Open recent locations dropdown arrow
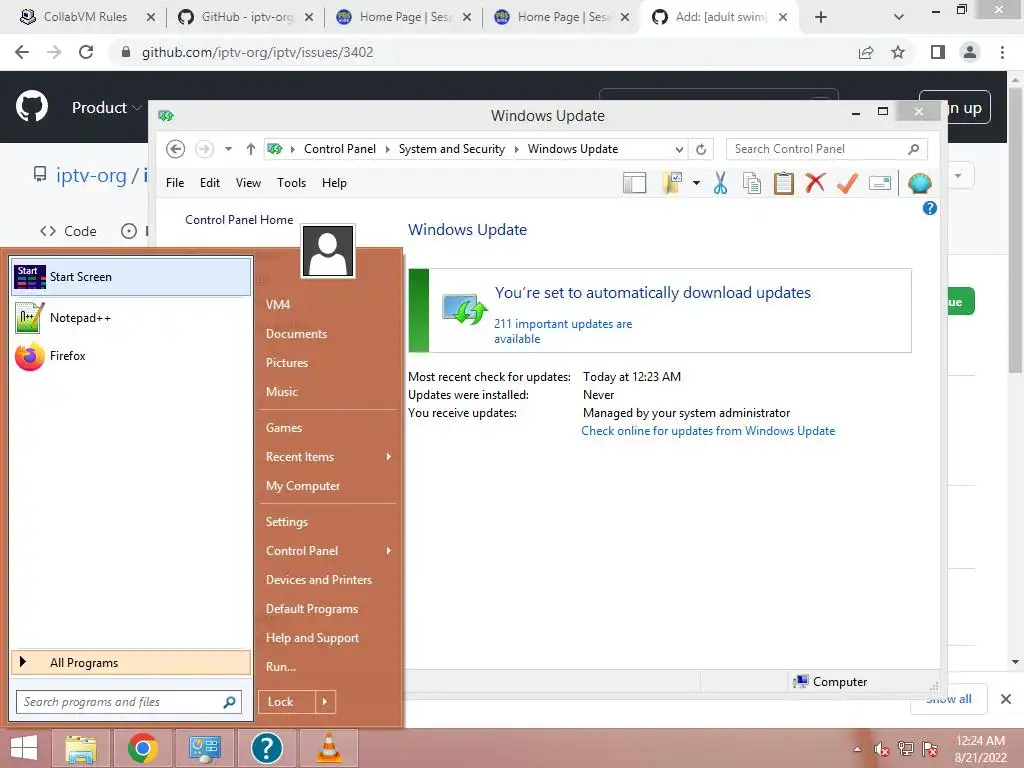The image size is (1024, 768). point(228,149)
